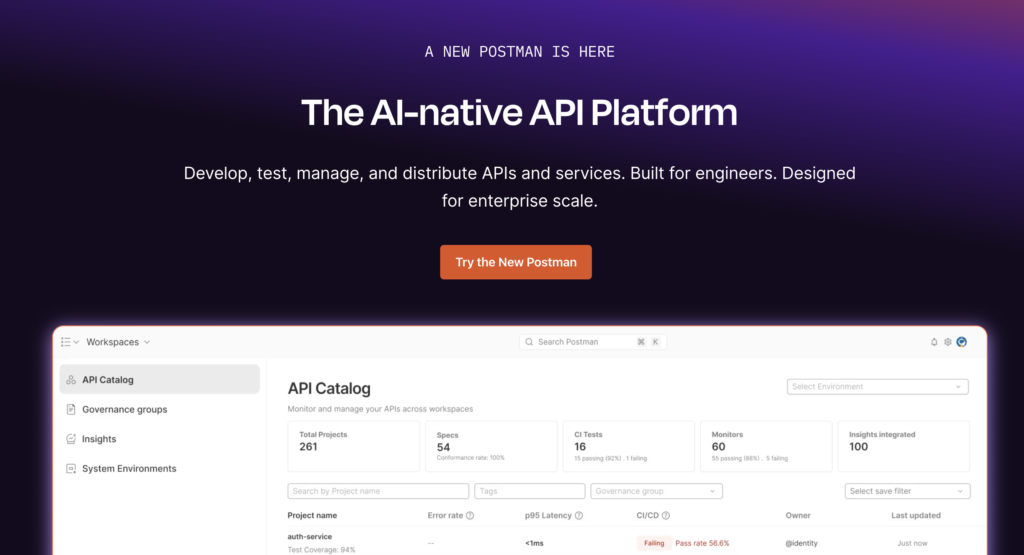Click the Insights sidebar icon

point(71,439)
